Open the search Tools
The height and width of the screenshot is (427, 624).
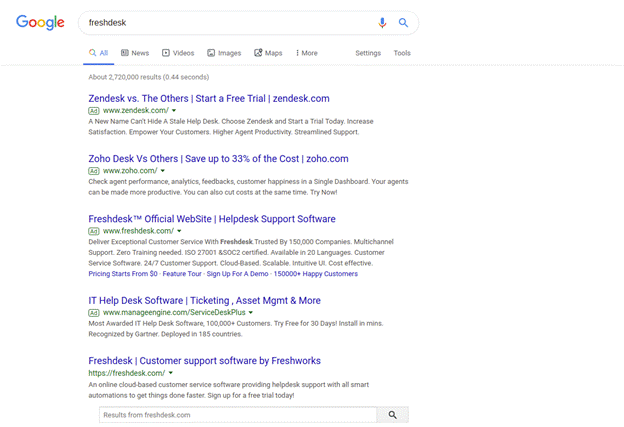tap(402, 53)
